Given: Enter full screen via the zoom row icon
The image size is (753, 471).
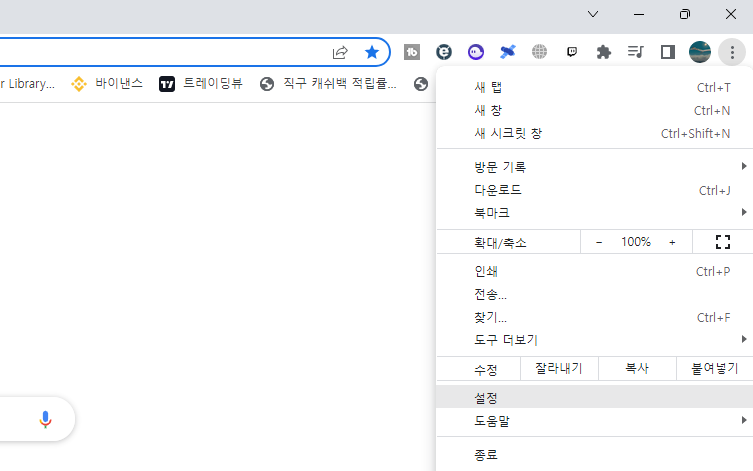Looking at the screenshot, I should click(x=722, y=242).
